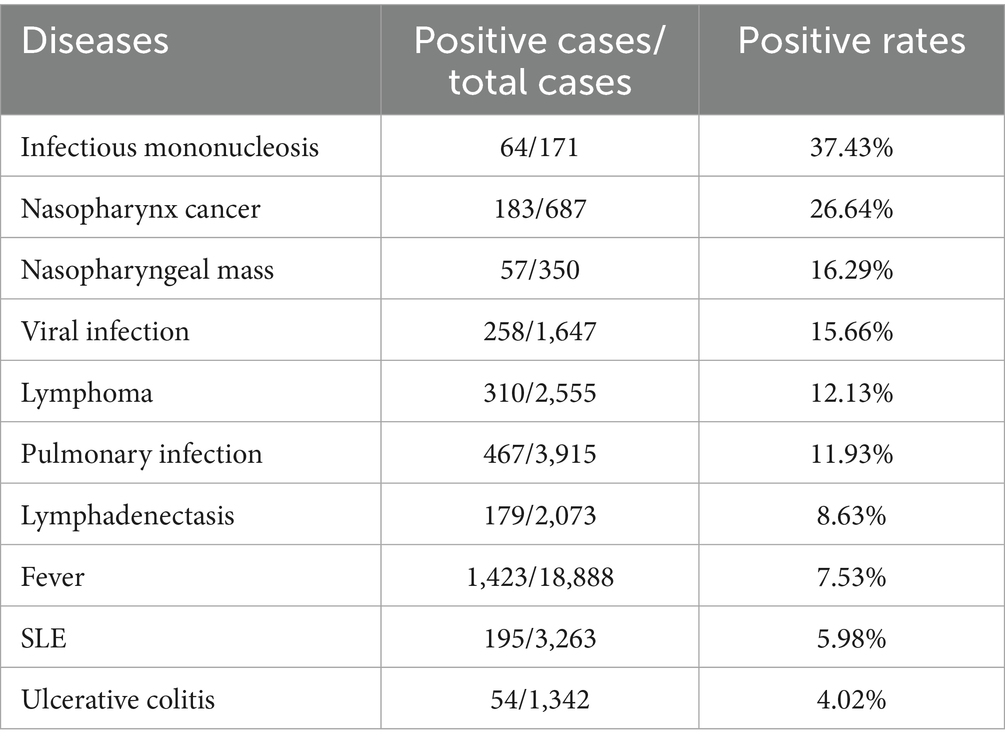
Task: Select the 1,423/18,888 cases value
Action: coord(539,577)
